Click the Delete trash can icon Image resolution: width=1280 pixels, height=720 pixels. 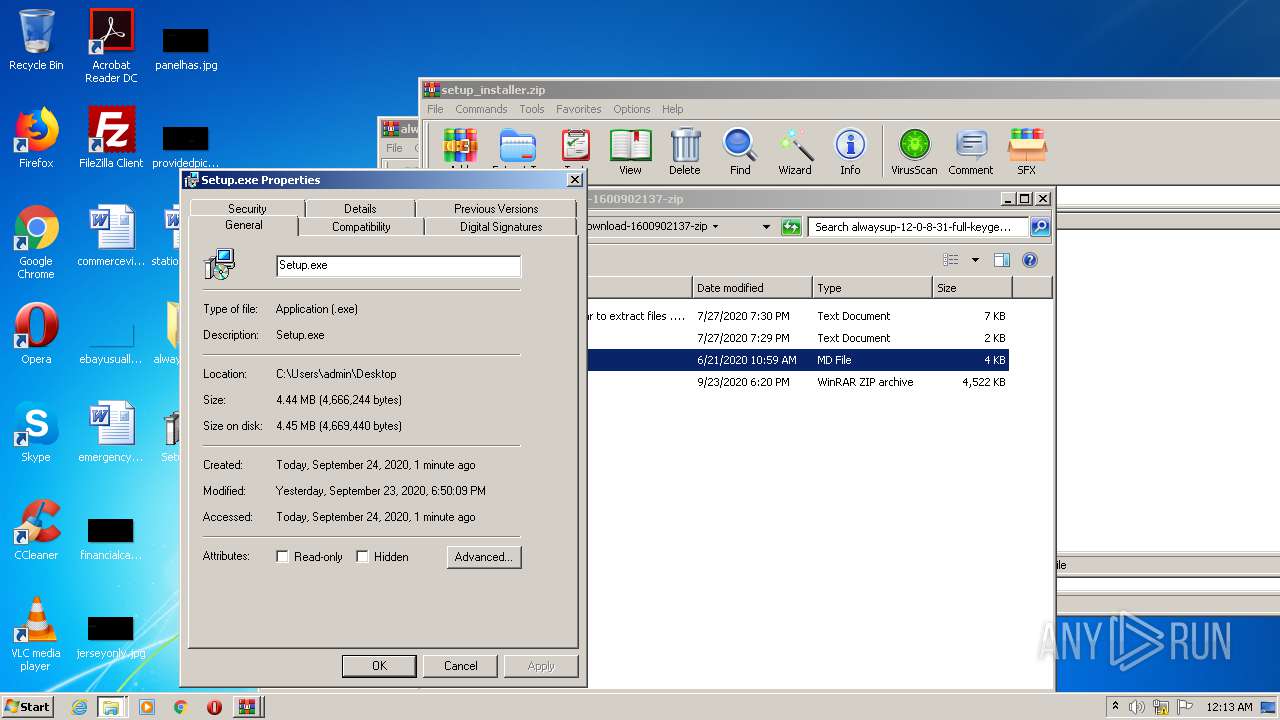tap(685, 151)
